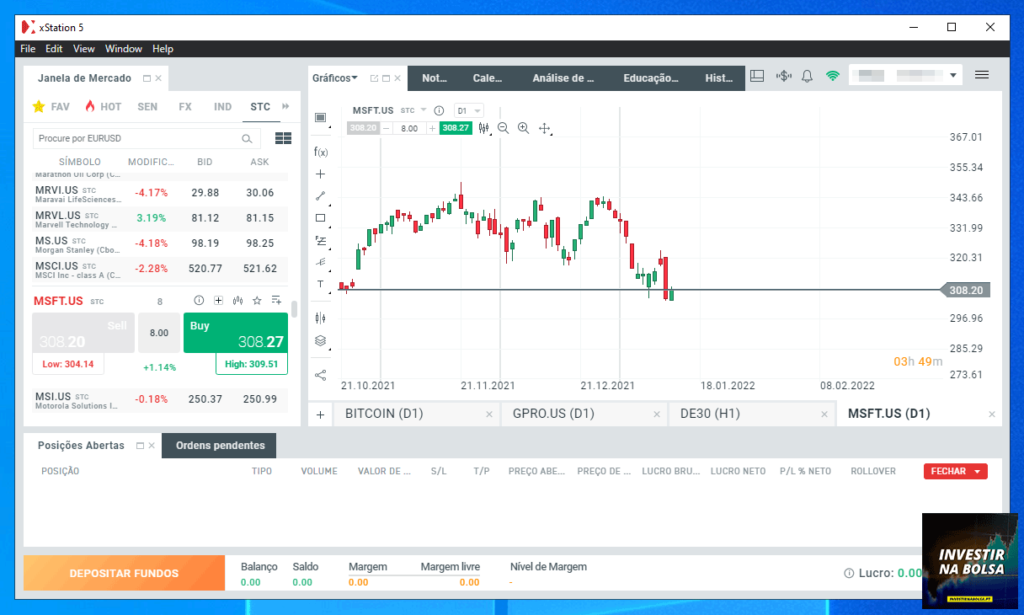
Task: Open chart type candlestick sidebar tool
Action: (x=320, y=318)
